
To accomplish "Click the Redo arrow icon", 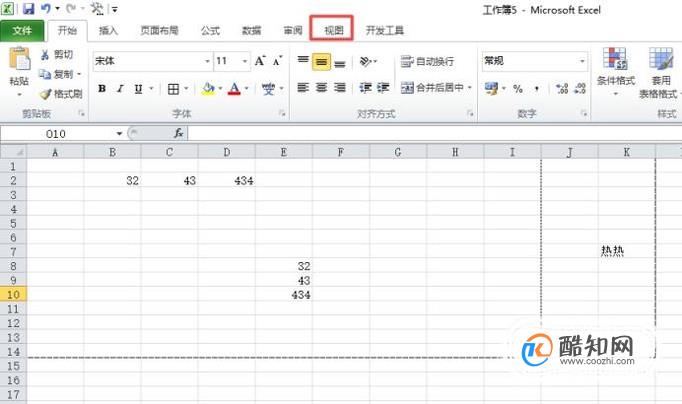I will pyautogui.click(x=71, y=9).
